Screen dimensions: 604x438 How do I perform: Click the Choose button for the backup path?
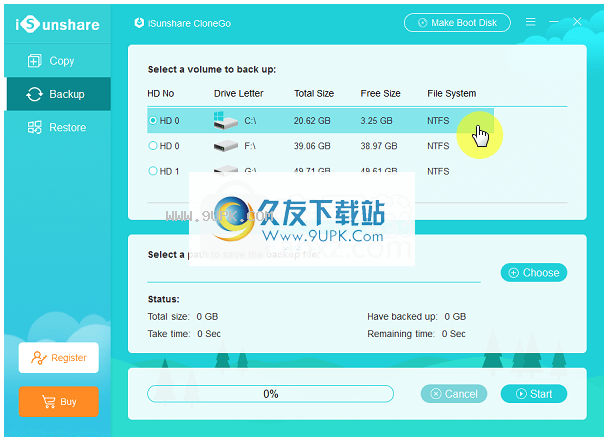click(x=534, y=273)
